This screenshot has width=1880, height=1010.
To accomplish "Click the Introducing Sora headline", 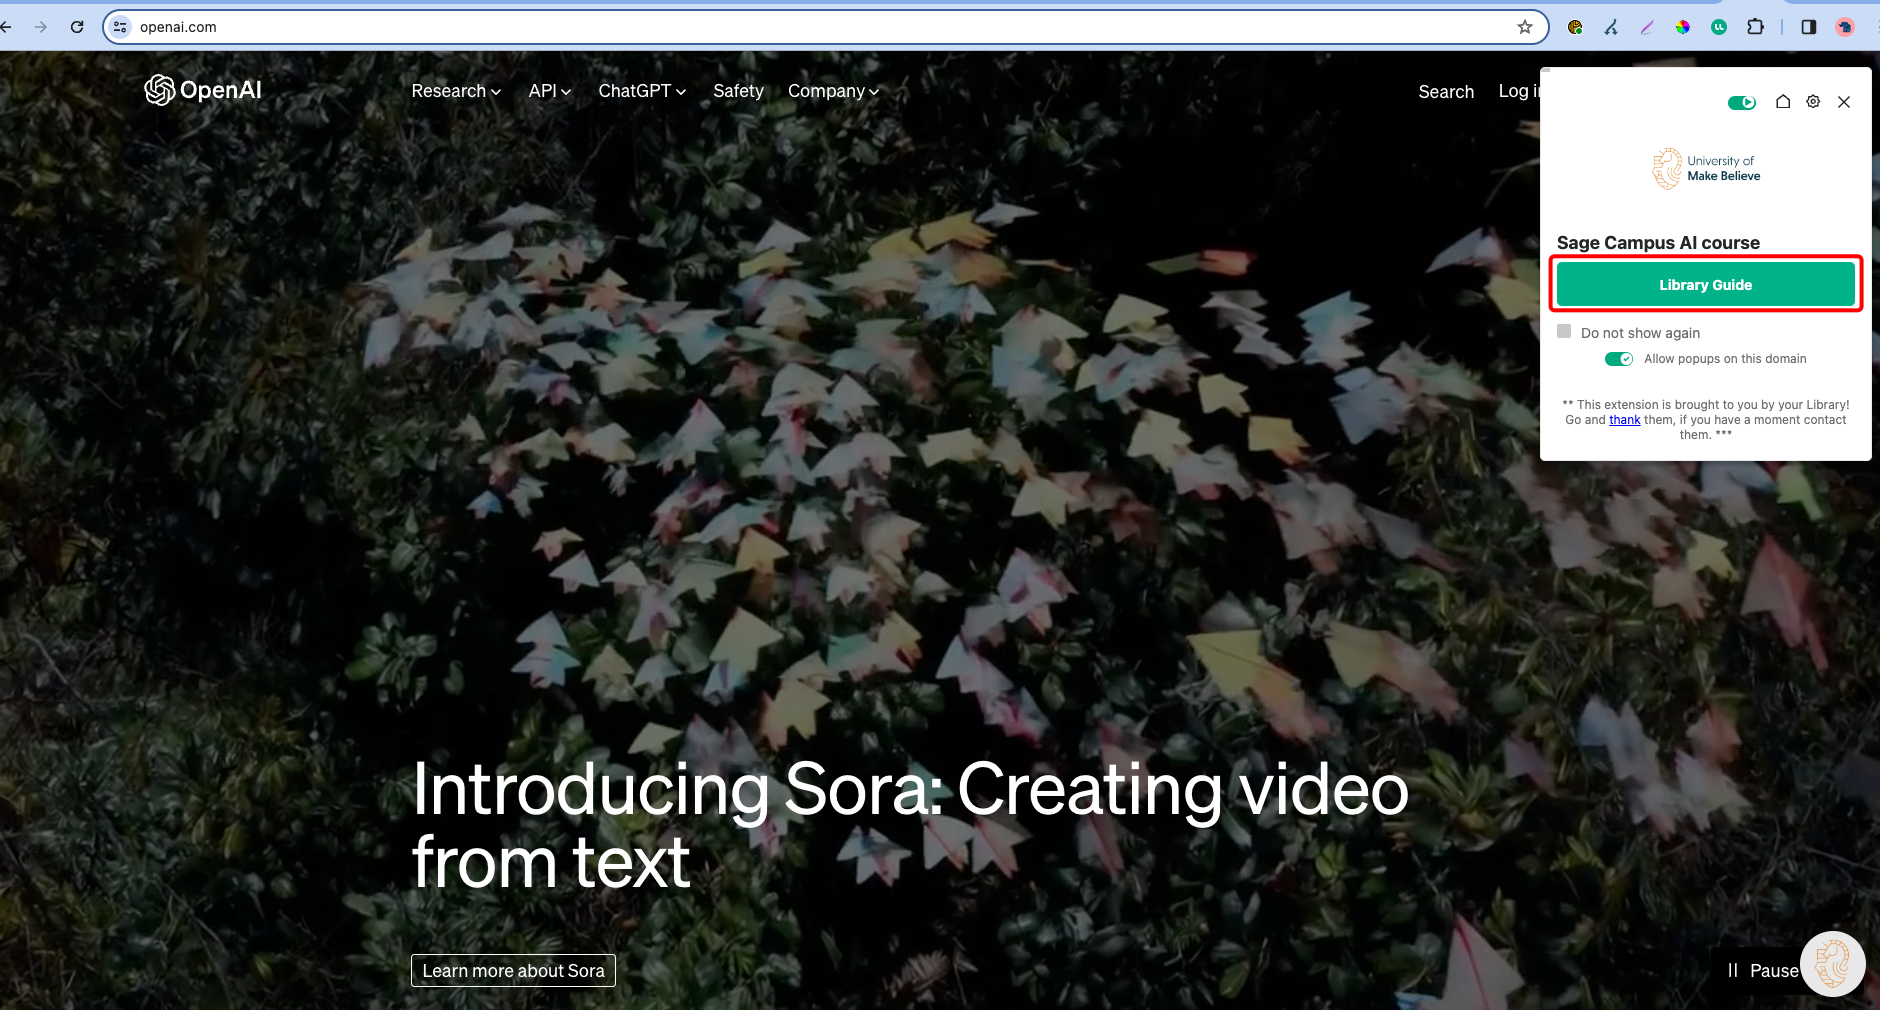I will click(910, 825).
